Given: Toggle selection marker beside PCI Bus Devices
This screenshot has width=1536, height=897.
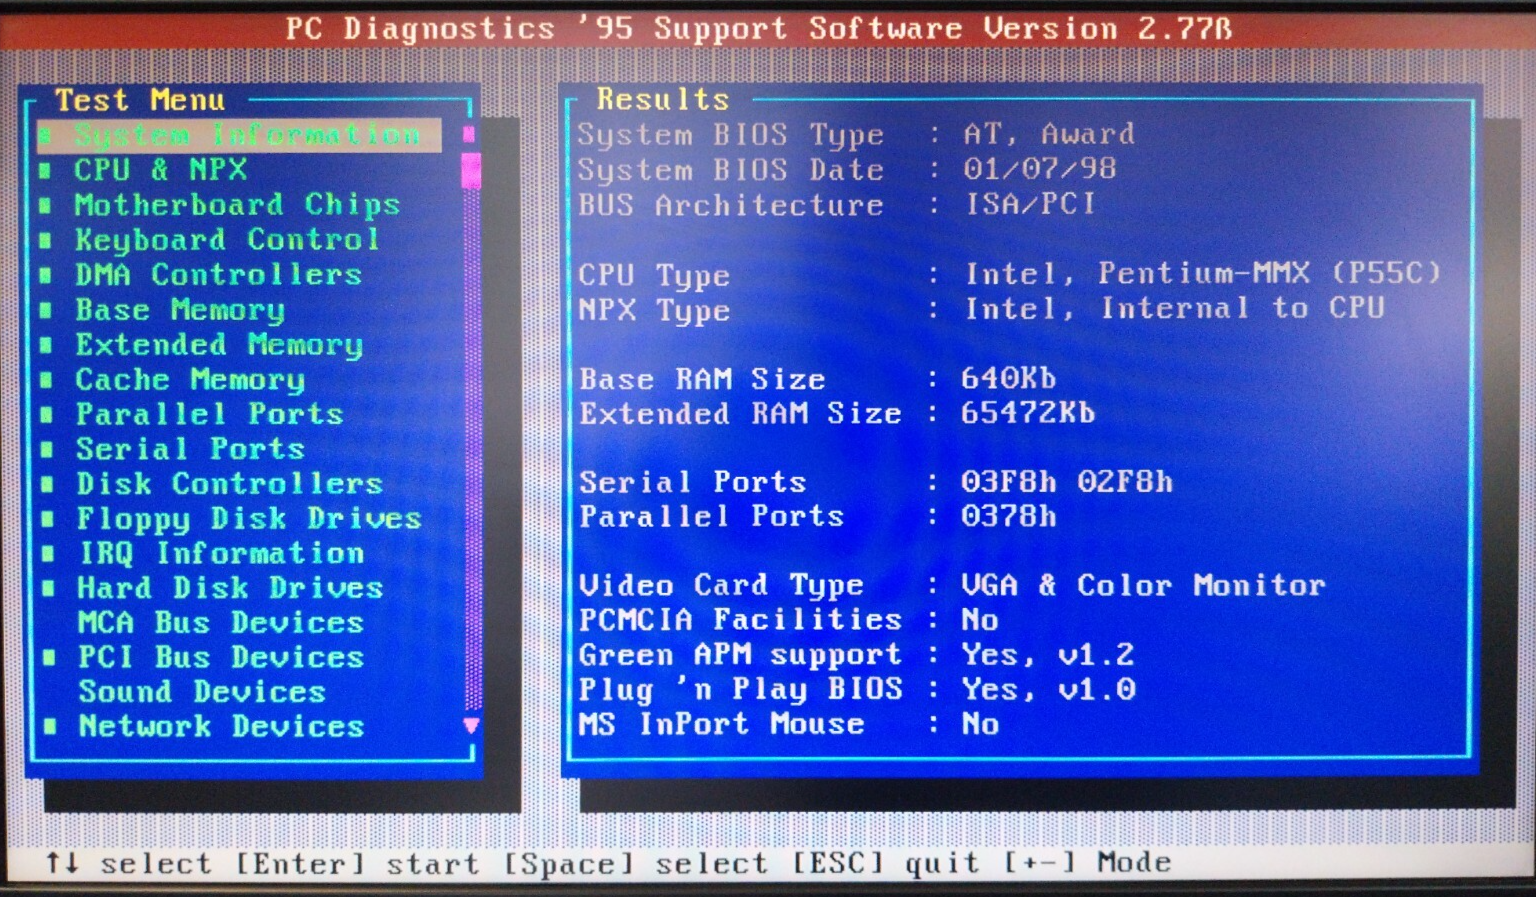Looking at the screenshot, I should click(x=49, y=658).
